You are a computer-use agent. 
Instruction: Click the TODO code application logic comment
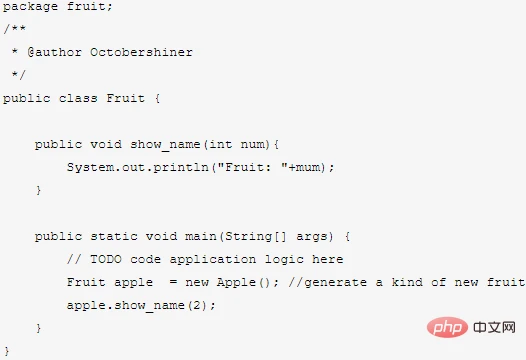[x=205, y=259]
